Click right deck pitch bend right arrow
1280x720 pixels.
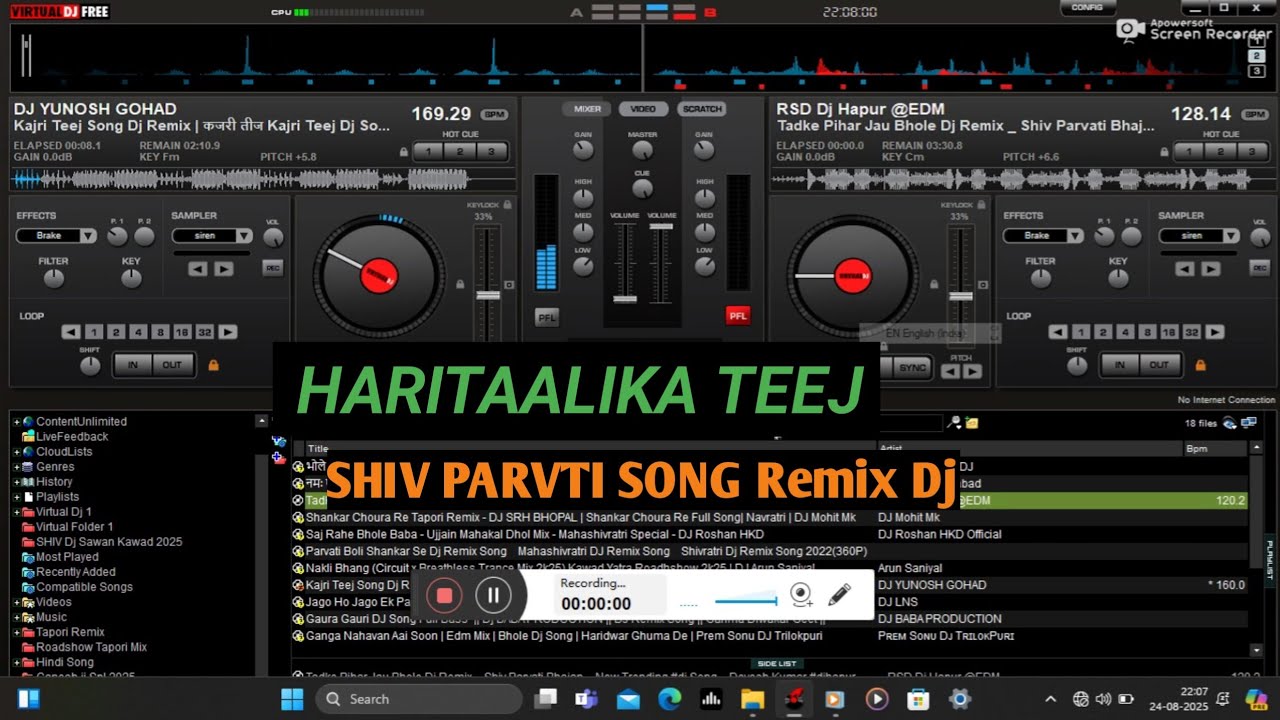pyautogui.click(x=971, y=372)
